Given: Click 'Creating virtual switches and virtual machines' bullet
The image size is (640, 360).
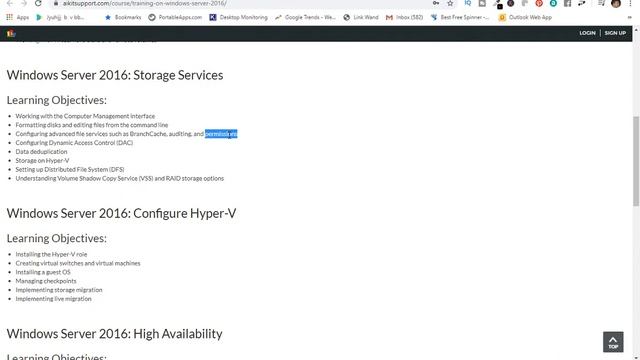Looking at the screenshot, I should (x=78, y=263).
